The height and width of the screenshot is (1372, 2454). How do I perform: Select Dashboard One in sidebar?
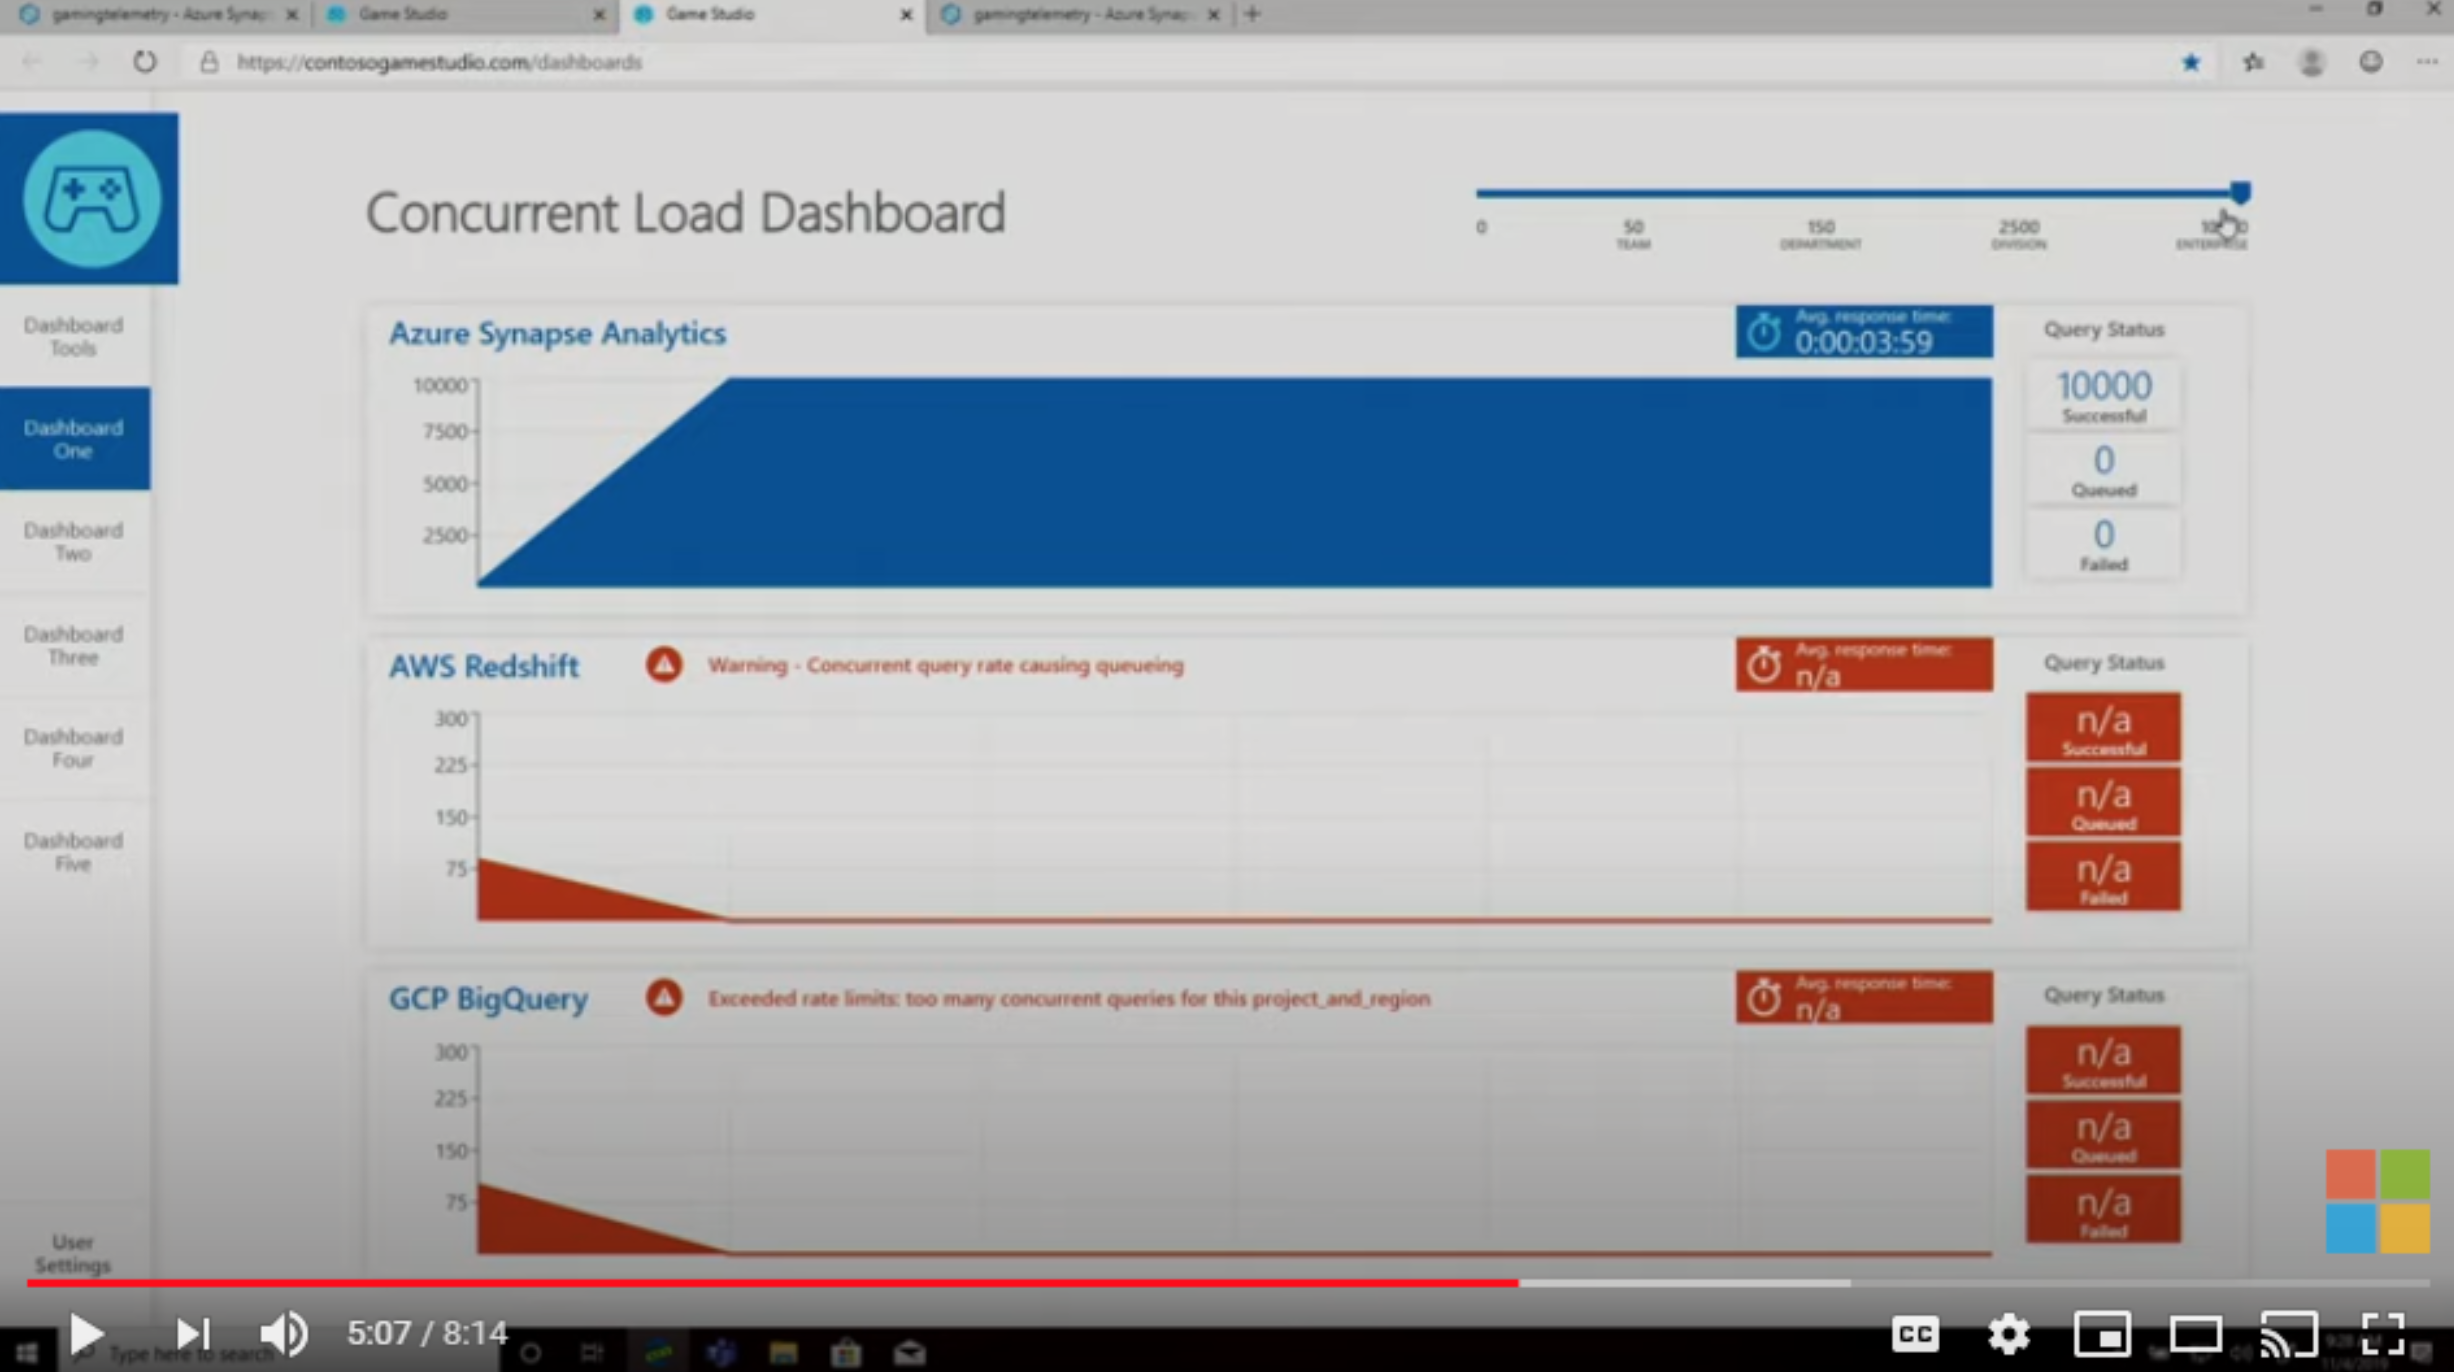[74, 439]
